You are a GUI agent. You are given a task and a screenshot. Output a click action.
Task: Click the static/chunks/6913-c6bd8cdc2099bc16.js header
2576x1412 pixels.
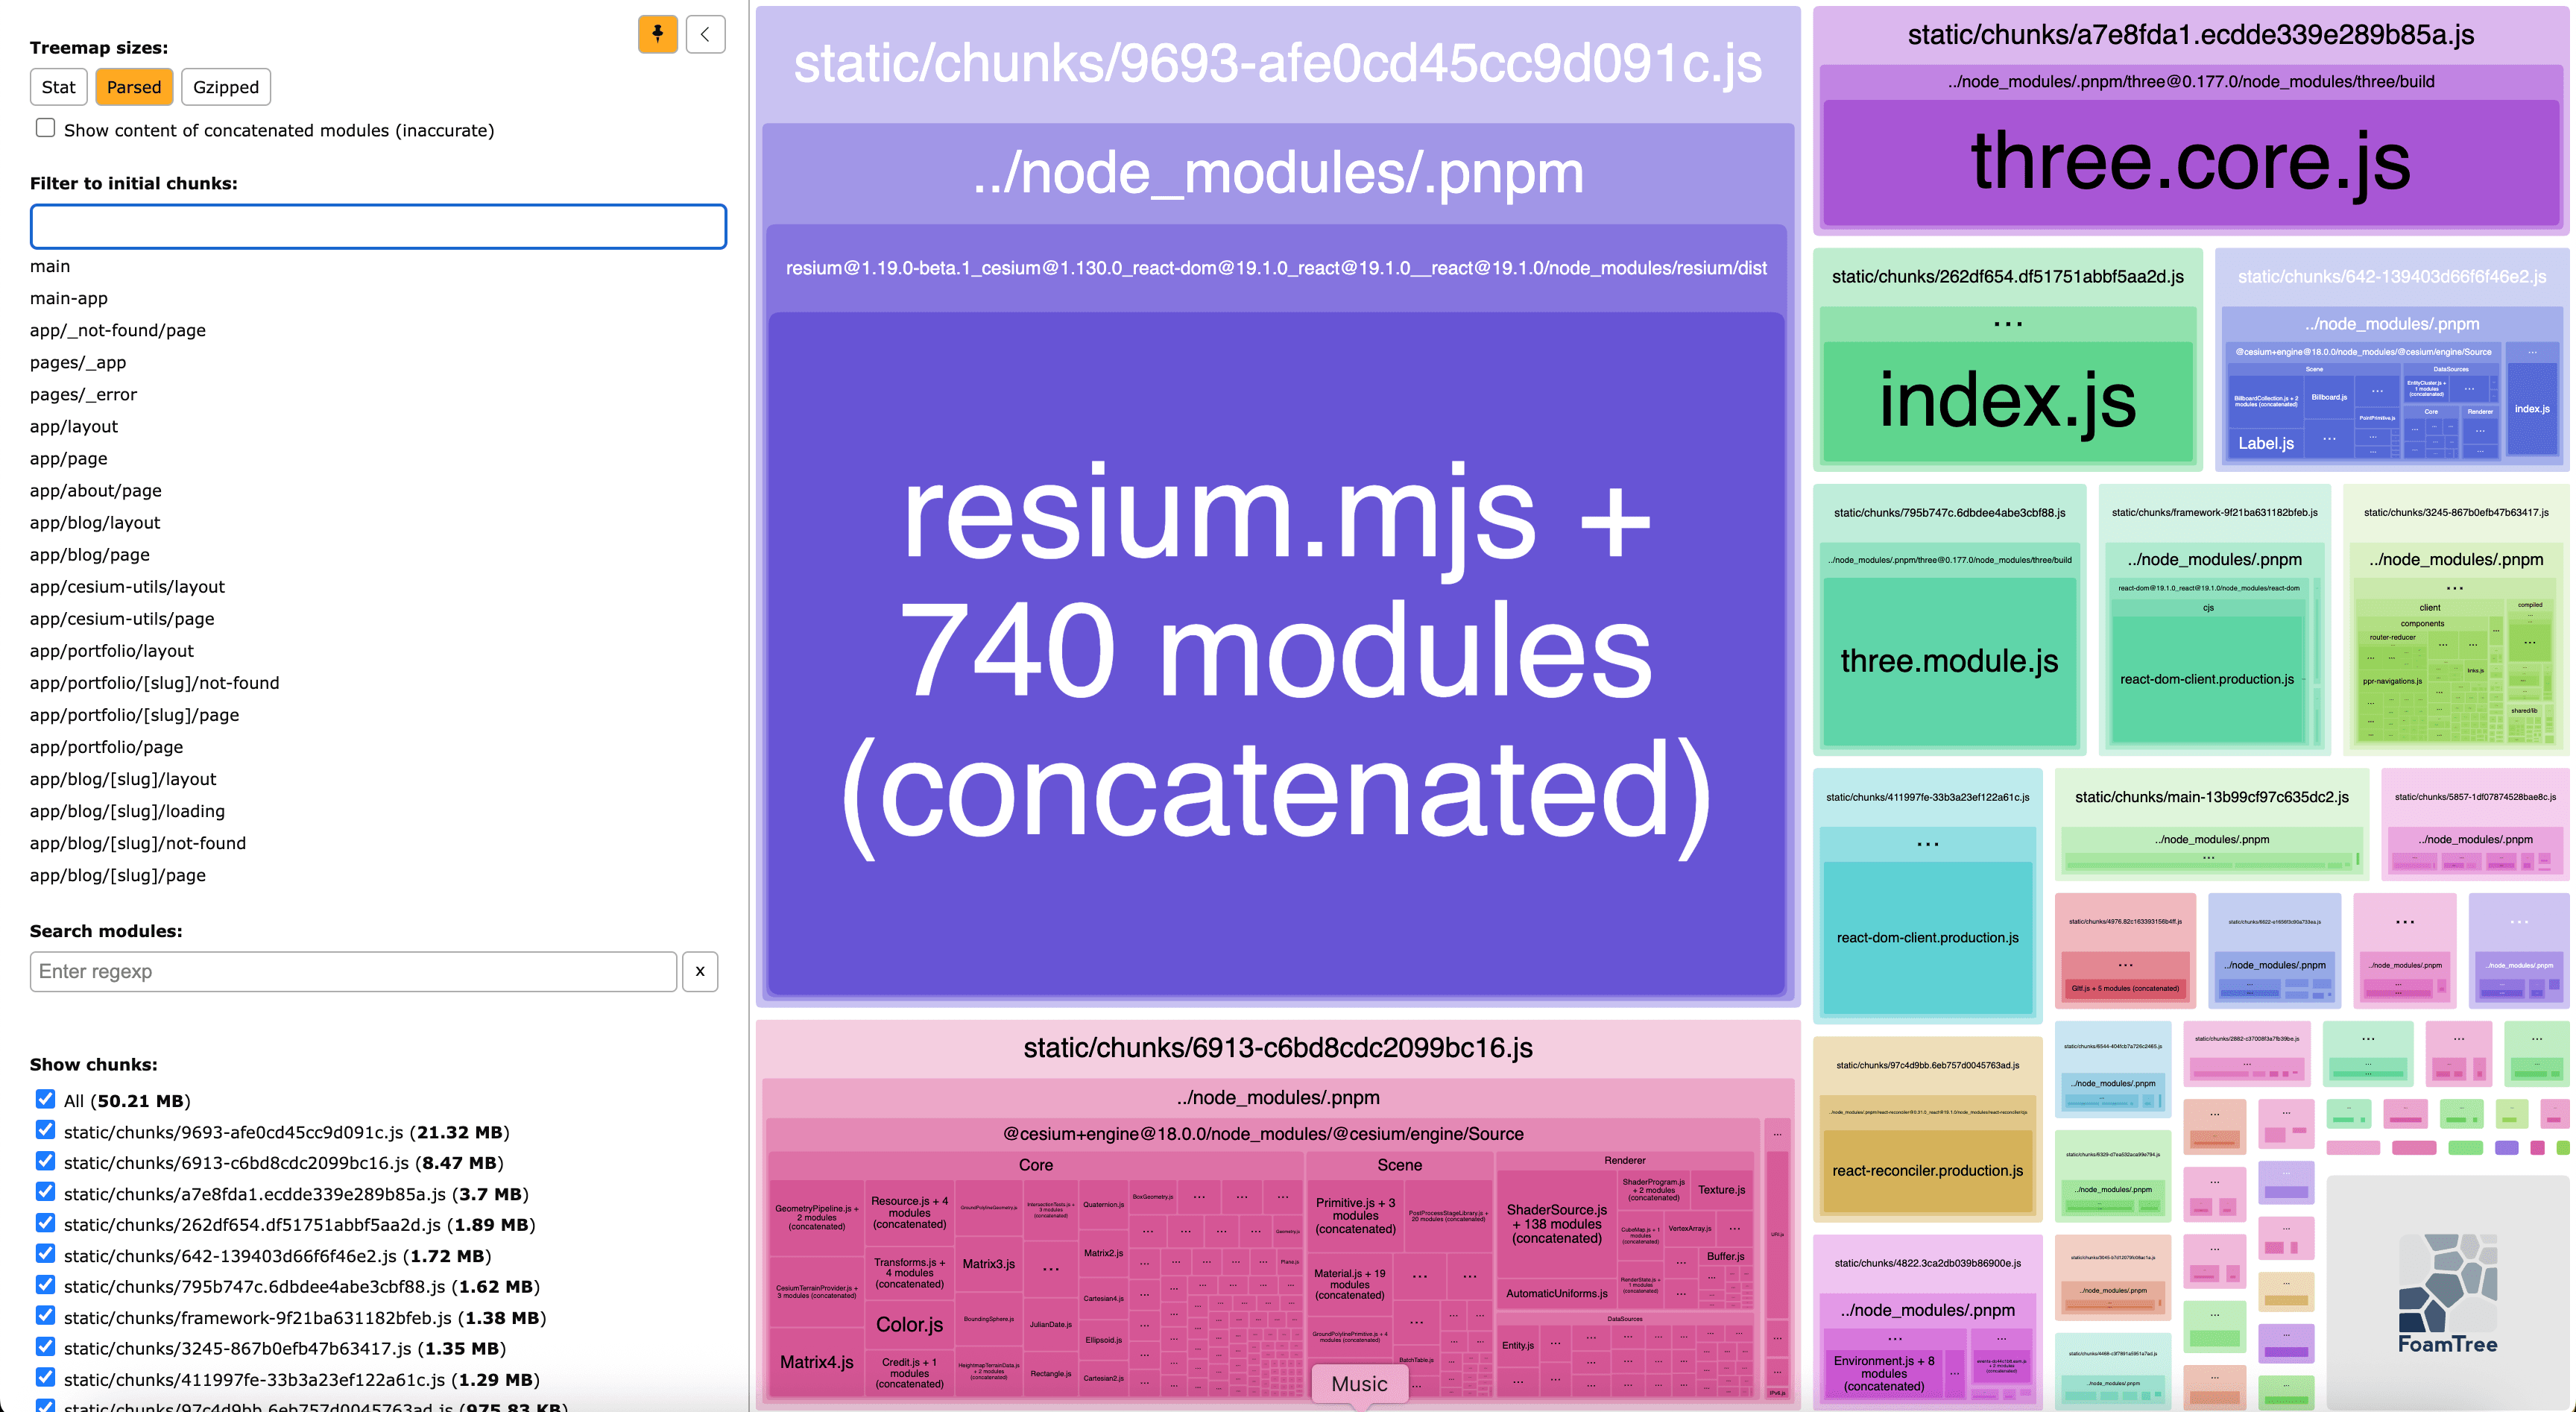1277,1047
